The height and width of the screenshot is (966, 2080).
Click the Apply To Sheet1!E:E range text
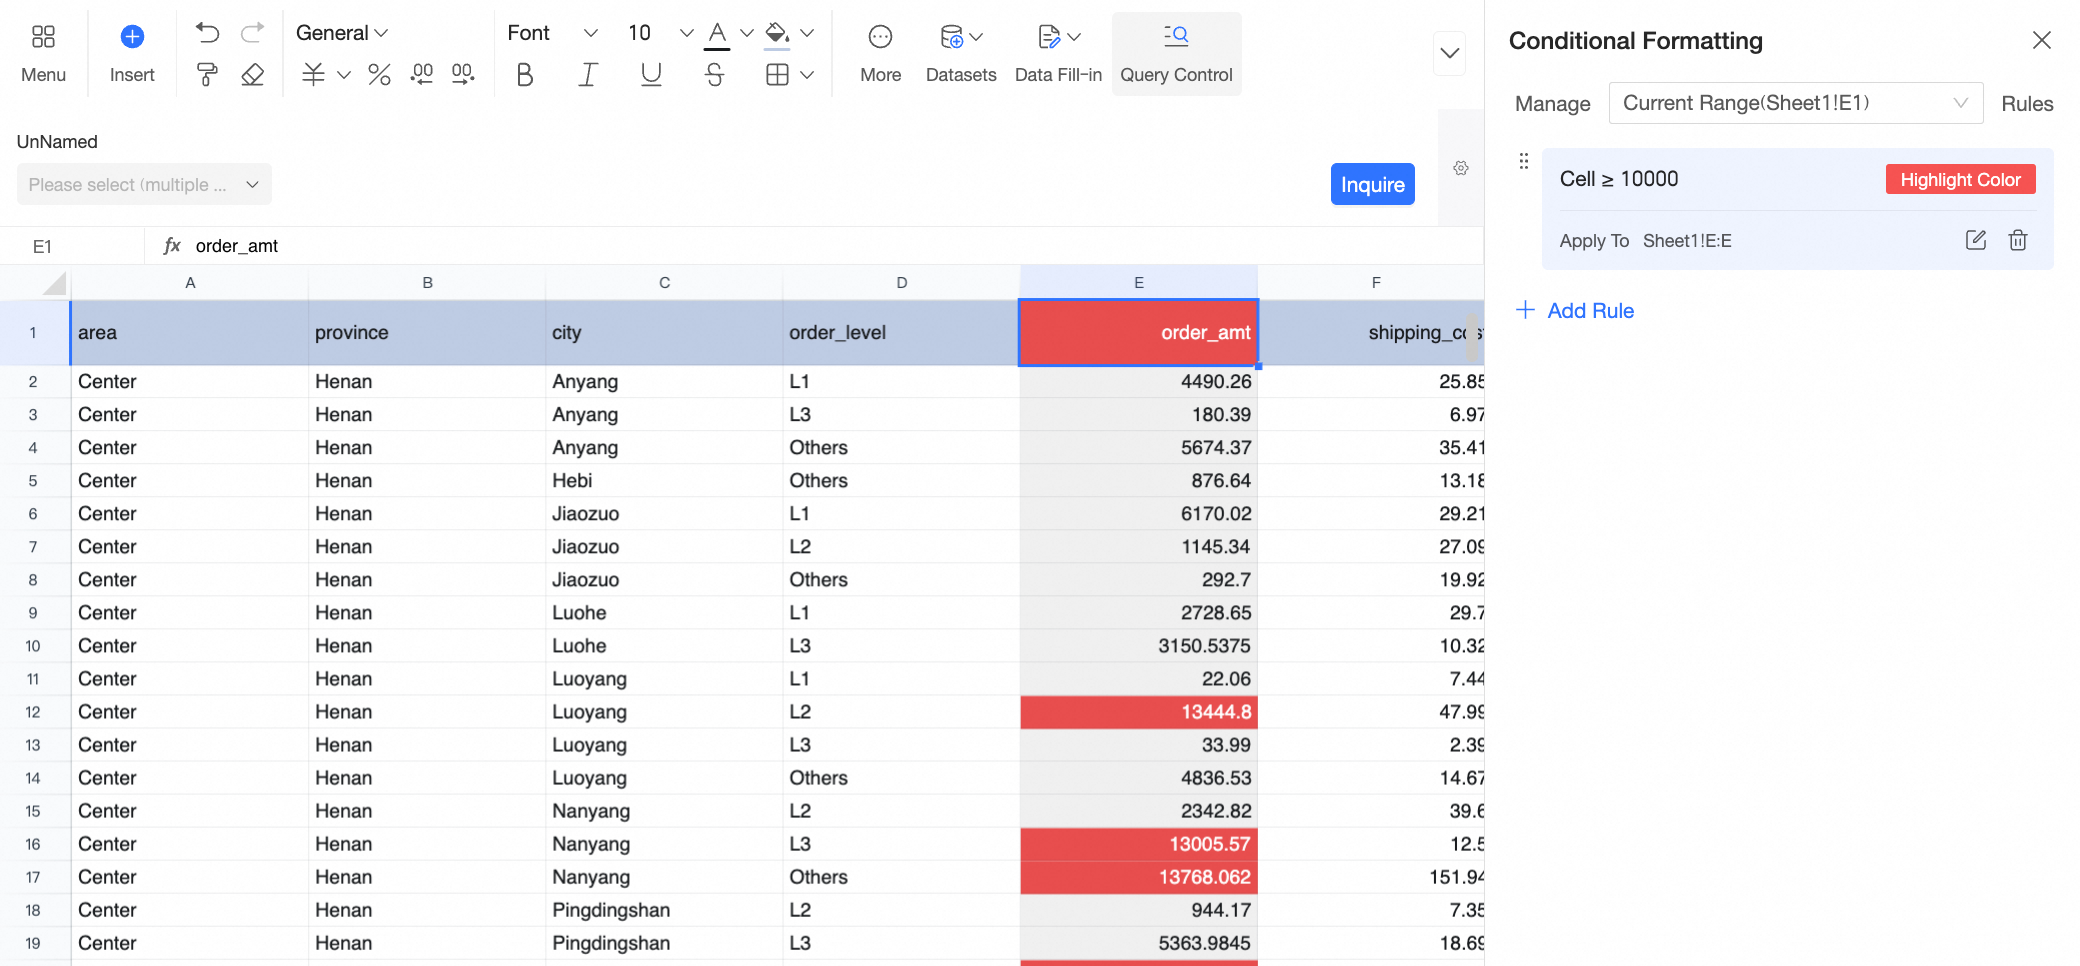(1645, 241)
